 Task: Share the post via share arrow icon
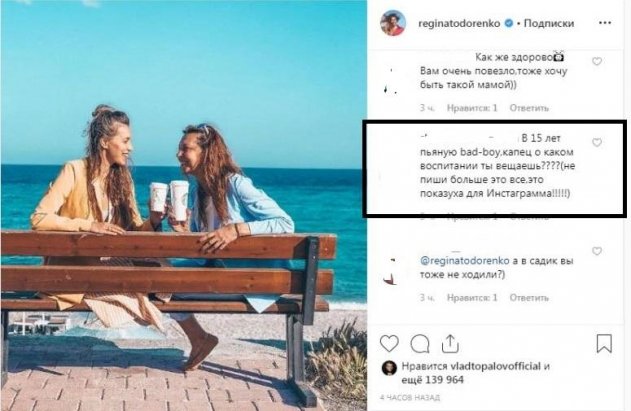(451, 343)
